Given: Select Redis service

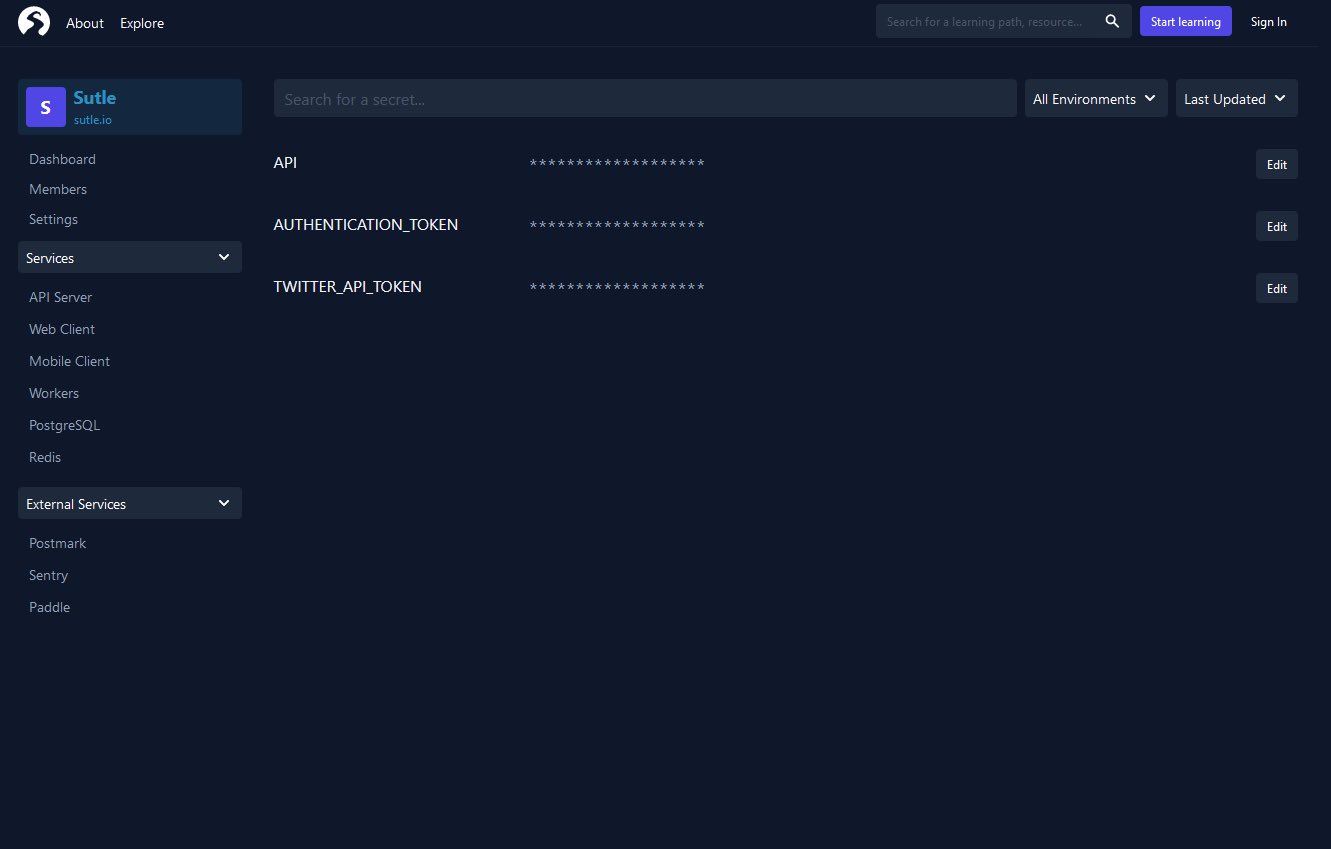Looking at the screenshot, I should tap(45, 457).
